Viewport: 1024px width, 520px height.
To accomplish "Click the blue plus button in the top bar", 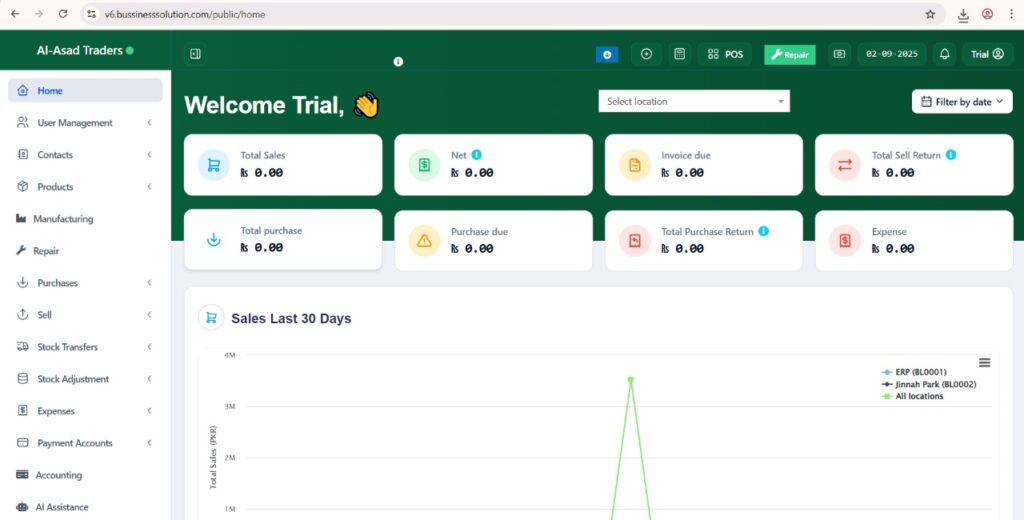I will coord(607,54).
